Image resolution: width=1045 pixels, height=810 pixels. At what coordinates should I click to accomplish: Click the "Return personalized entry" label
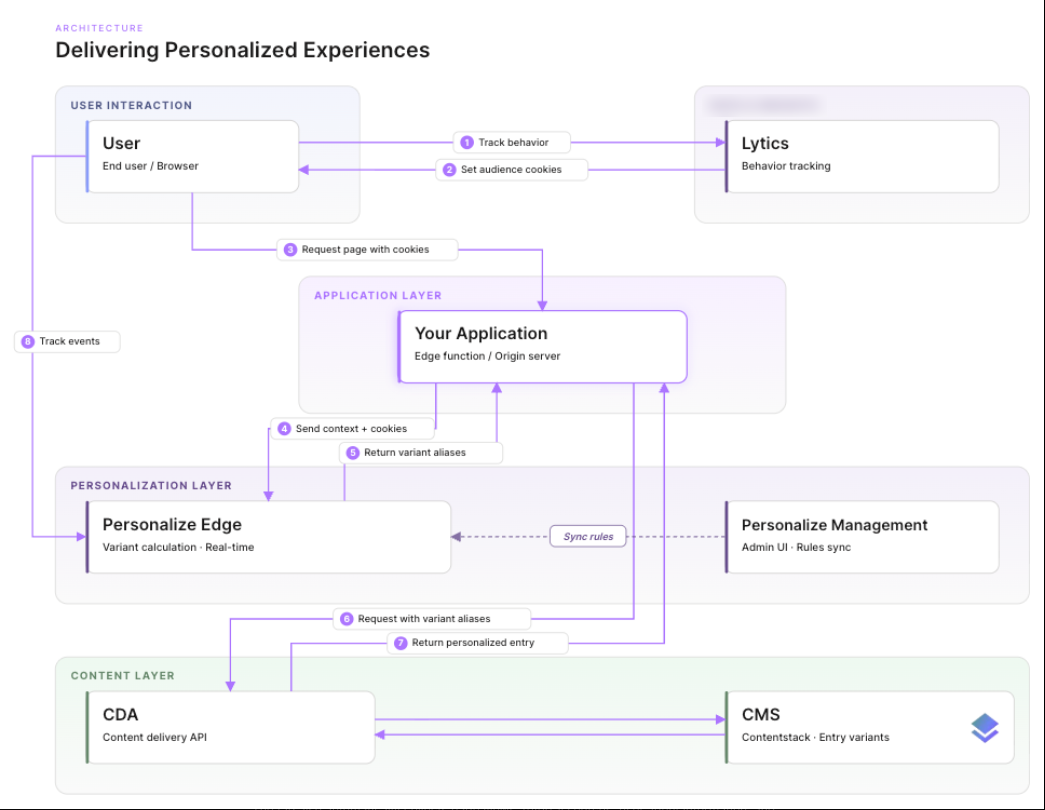[477, 643]
